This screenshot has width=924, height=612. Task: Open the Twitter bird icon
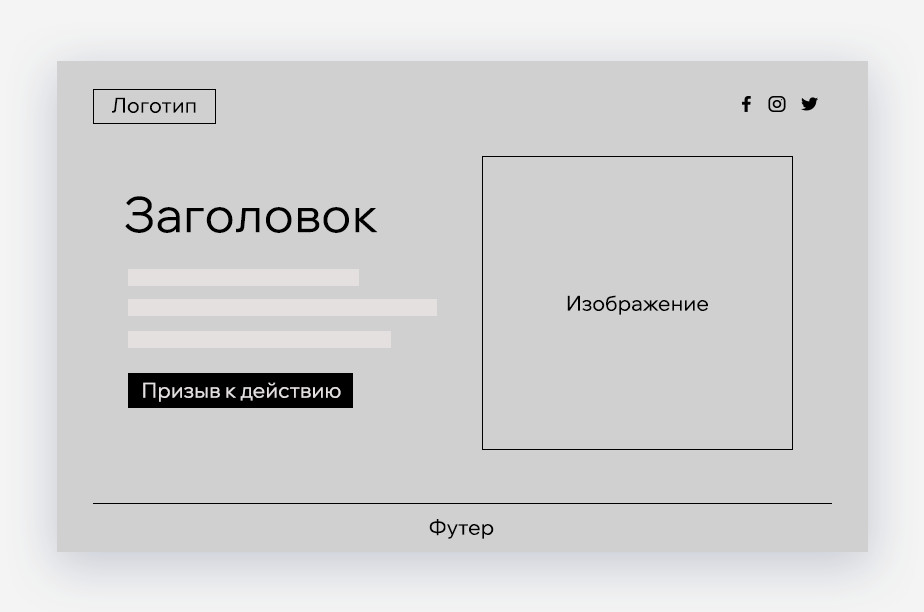point(810,104)
